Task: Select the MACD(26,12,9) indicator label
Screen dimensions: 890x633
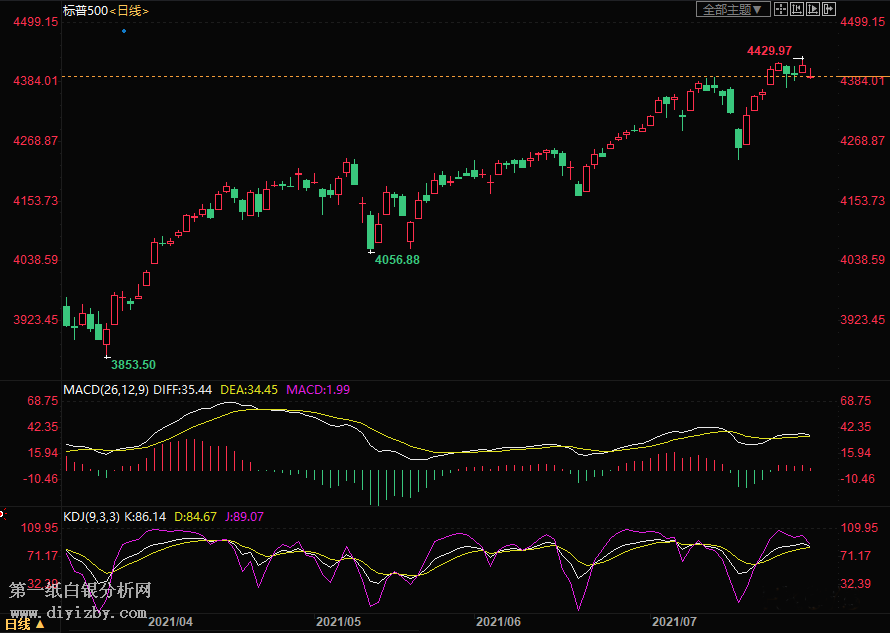Action: click(x=105, y=389)
